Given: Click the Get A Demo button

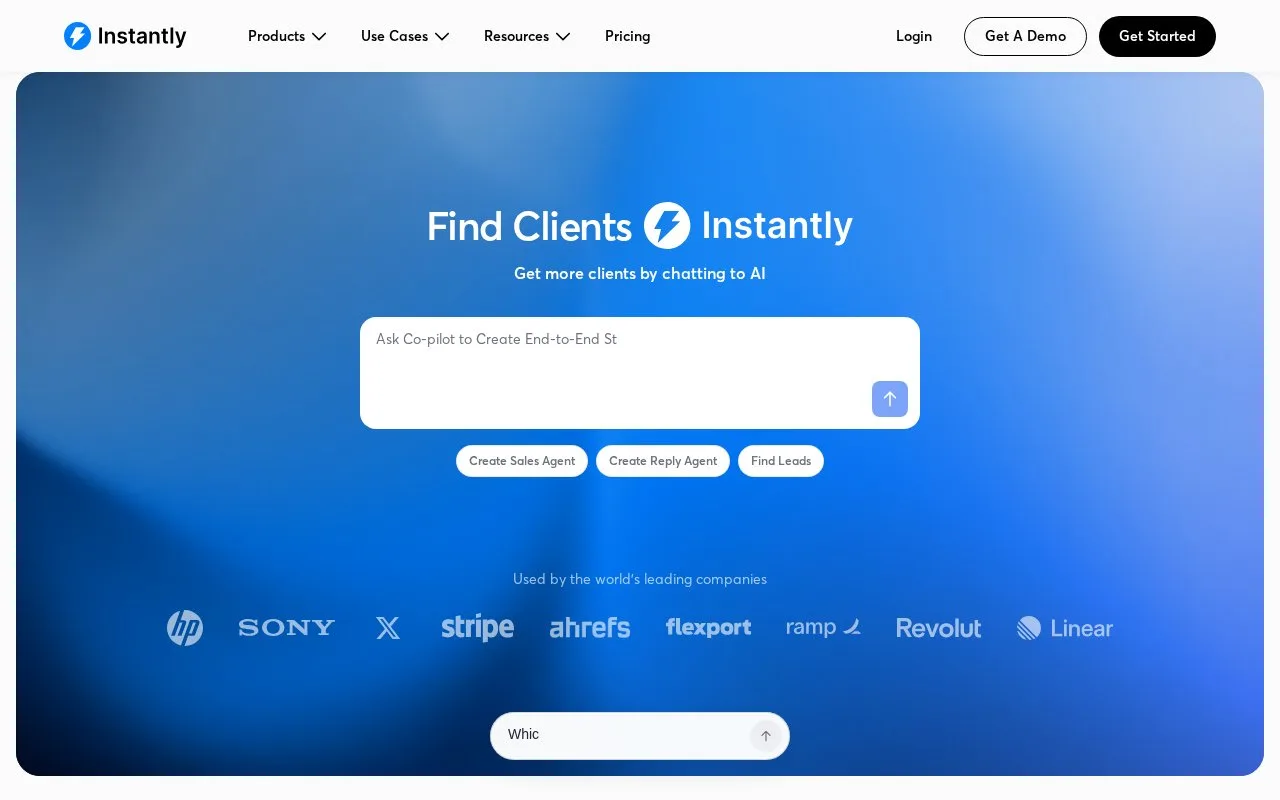Looking at the screenshot, I should tap(1025, 36).
